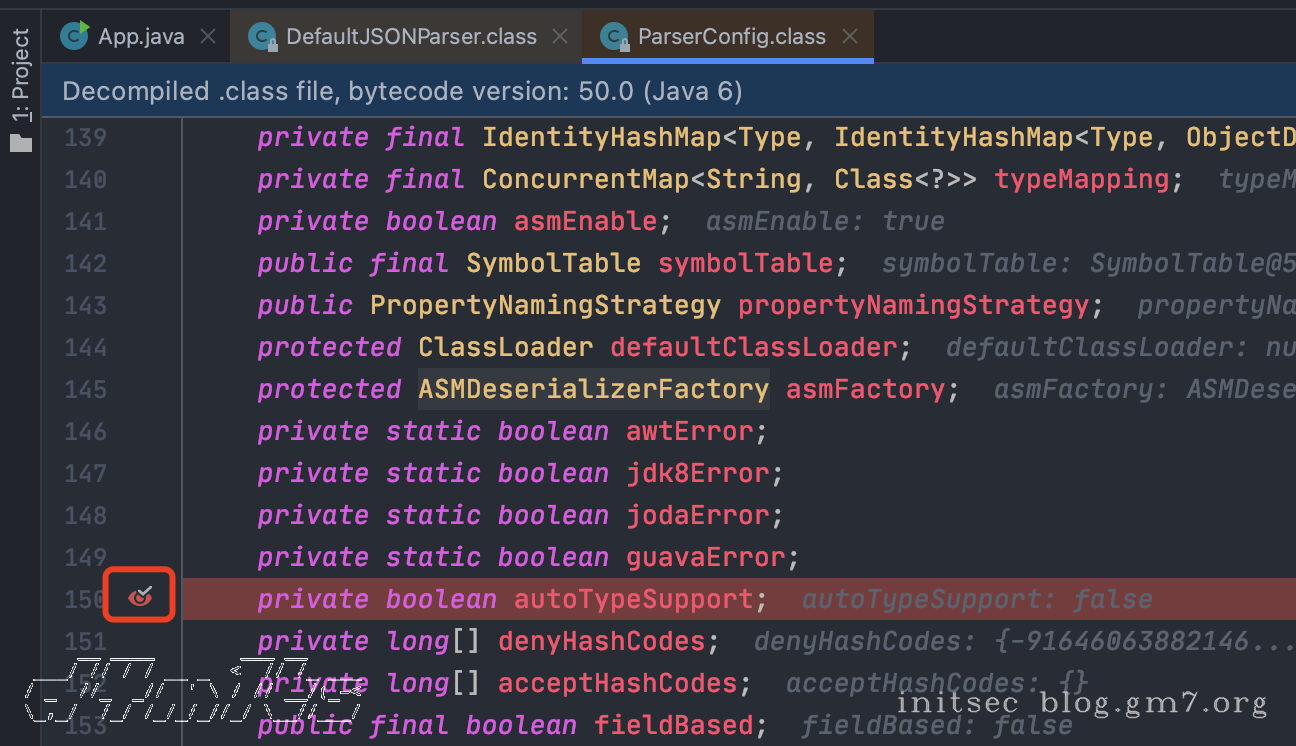The image size is (1296, 746).
Task: Open the Project tool window
Action: (x=21, y=75)
